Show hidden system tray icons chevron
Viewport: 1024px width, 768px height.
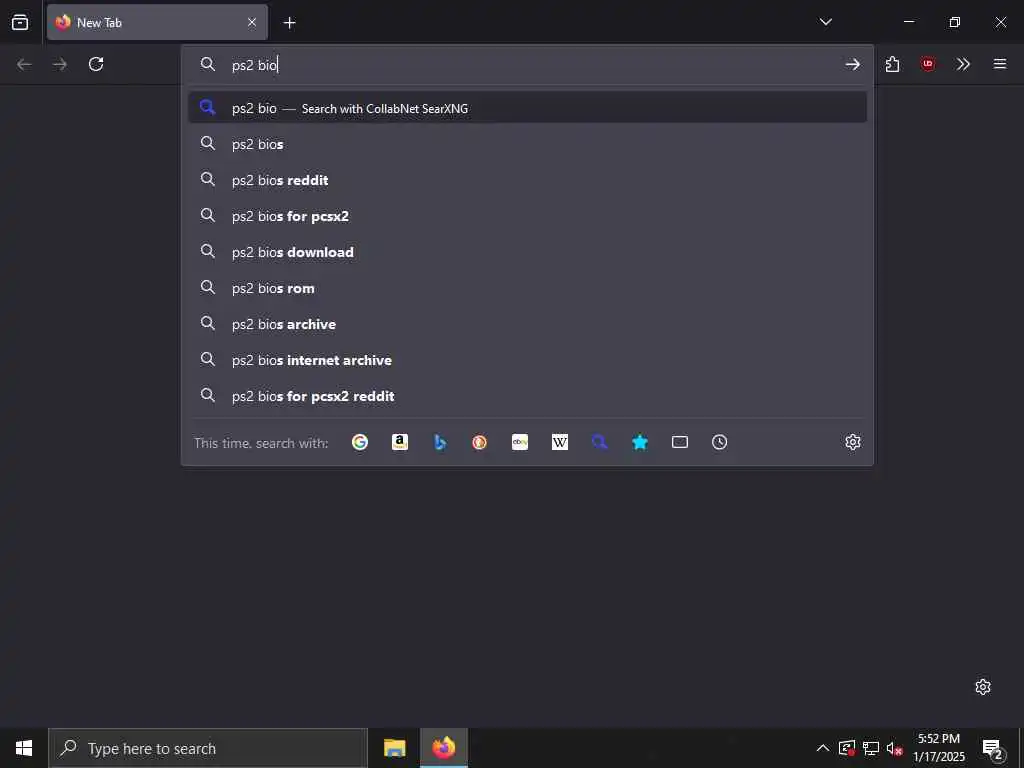pos(823,748)
